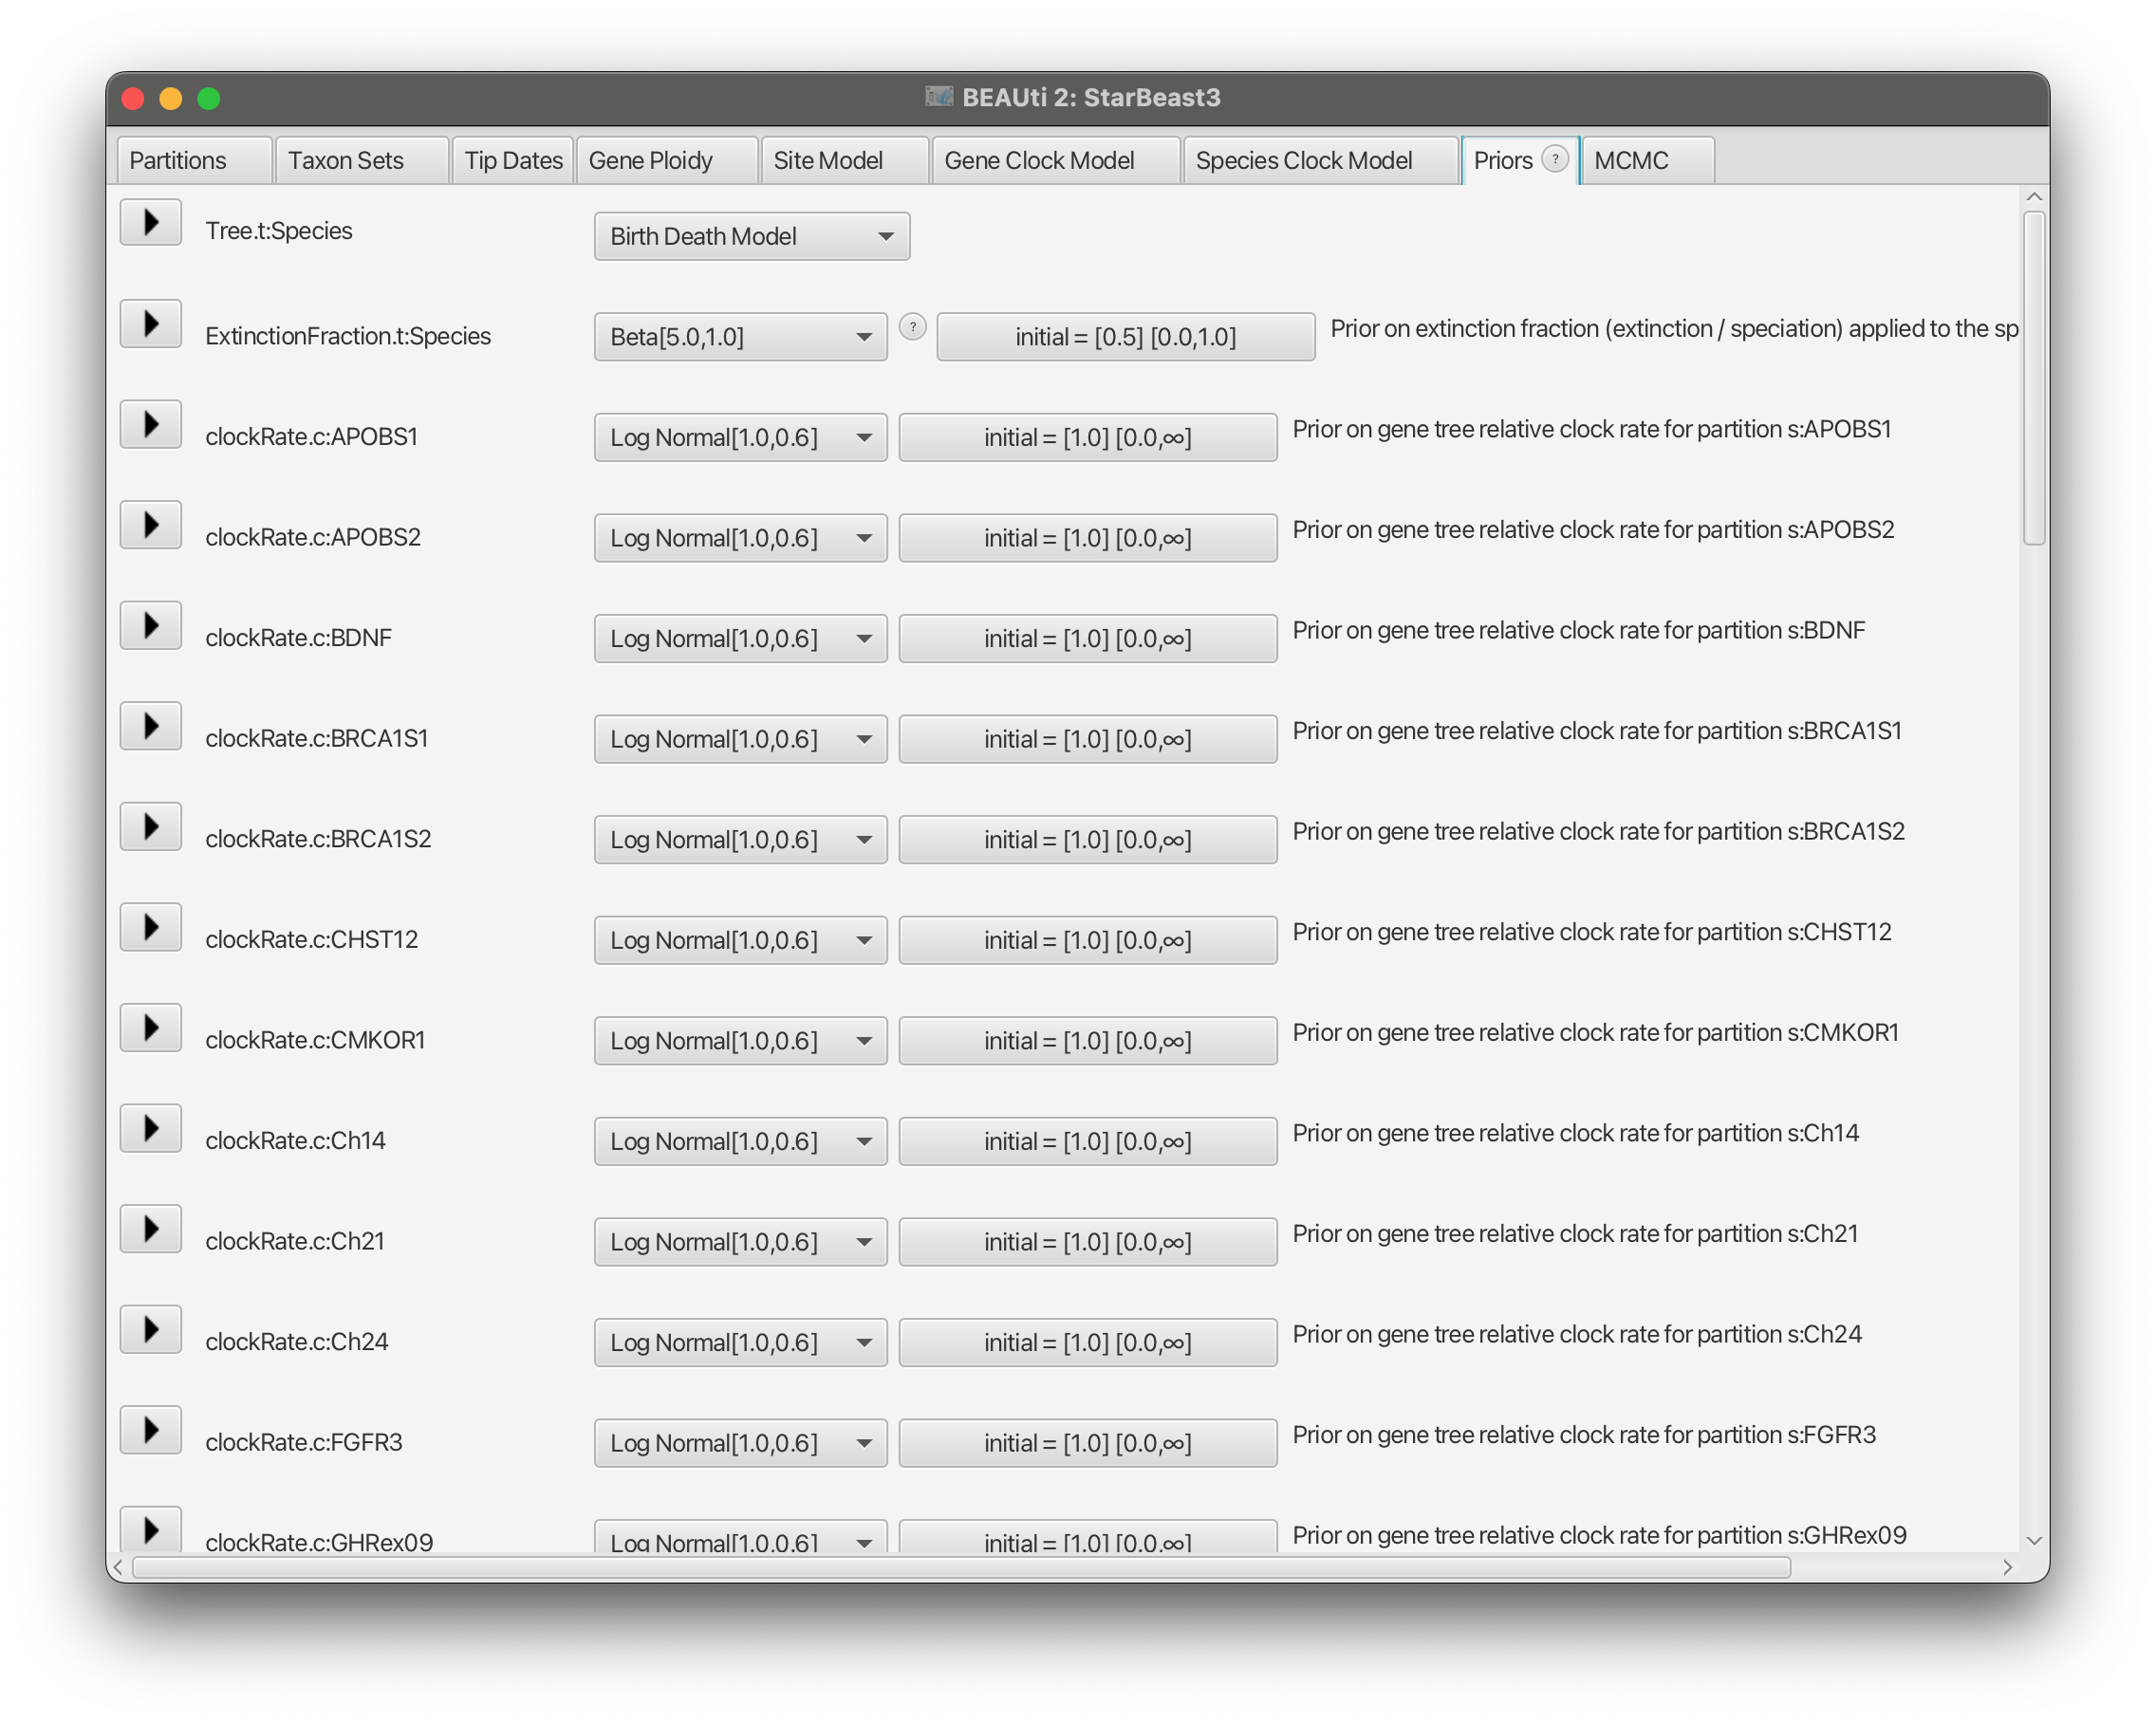Viewport: 2156px width, 1723px height.
Task: Expand clockRate.c:FGFR3 prior details
Action: [151, 1430]
